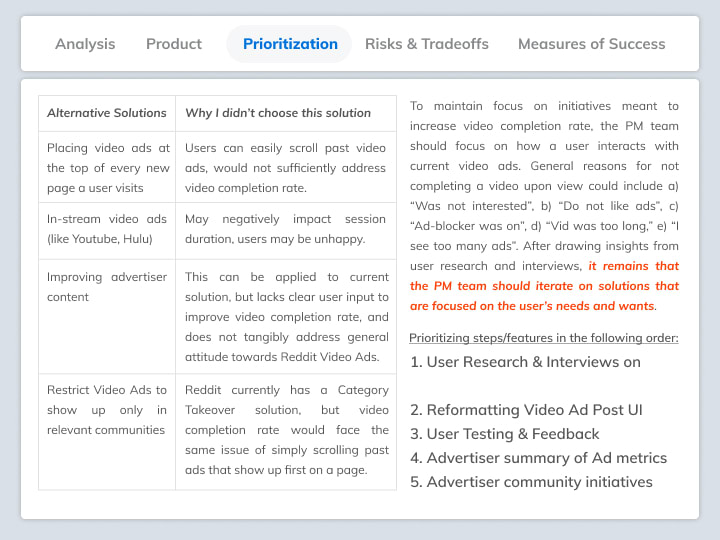Go to Measures of Success tab

[591, 44]
